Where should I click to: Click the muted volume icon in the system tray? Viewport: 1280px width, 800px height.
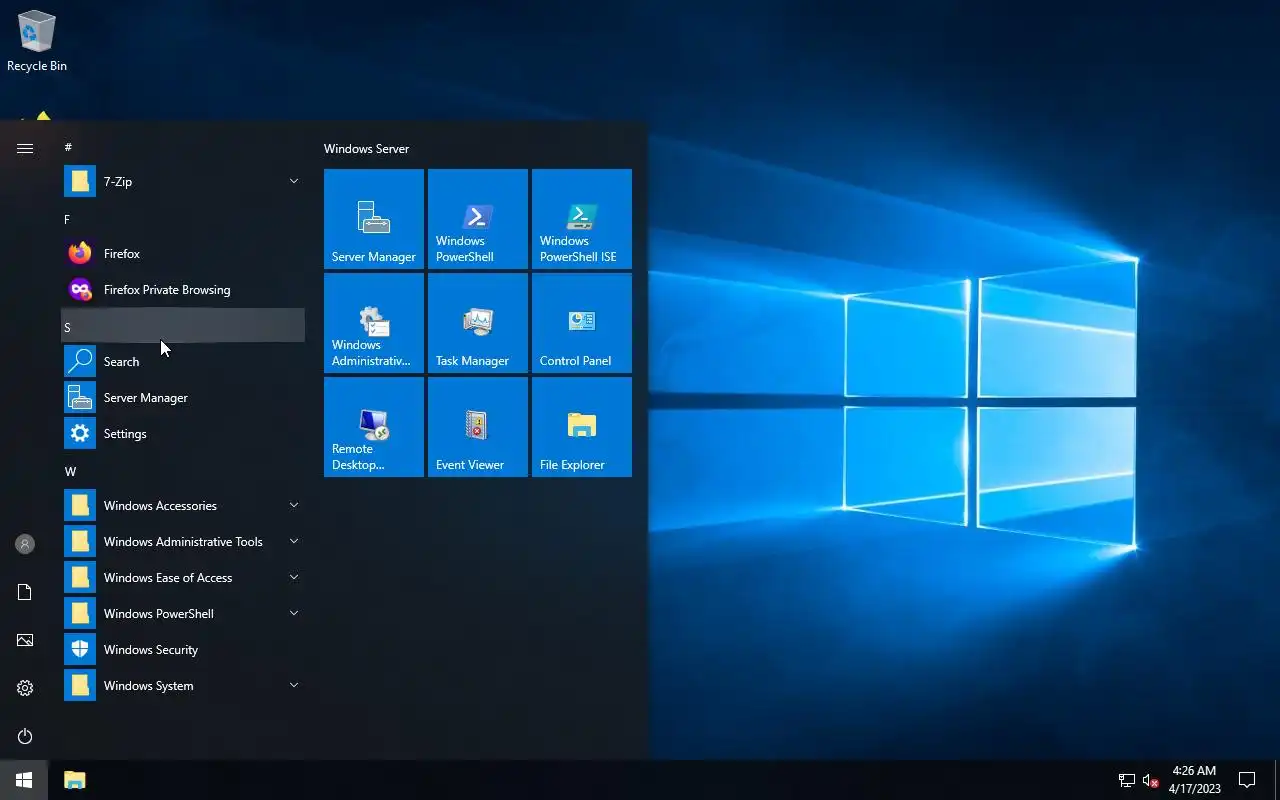[1151, 781]
